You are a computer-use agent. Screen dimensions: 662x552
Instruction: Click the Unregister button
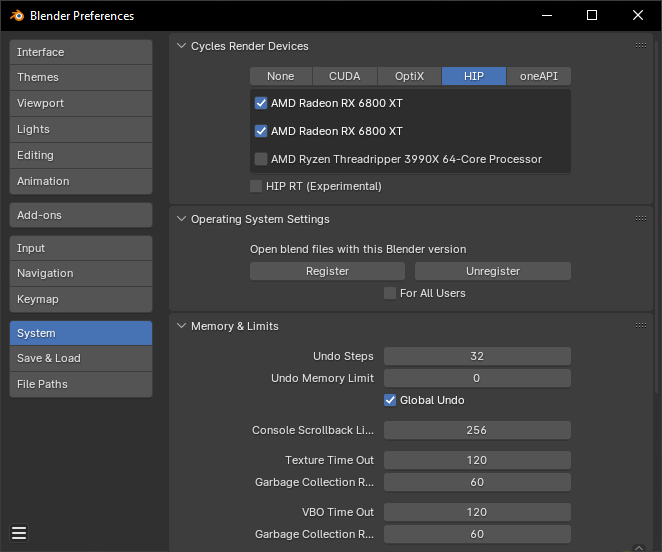pyautogui.click(x=493, y=271)
